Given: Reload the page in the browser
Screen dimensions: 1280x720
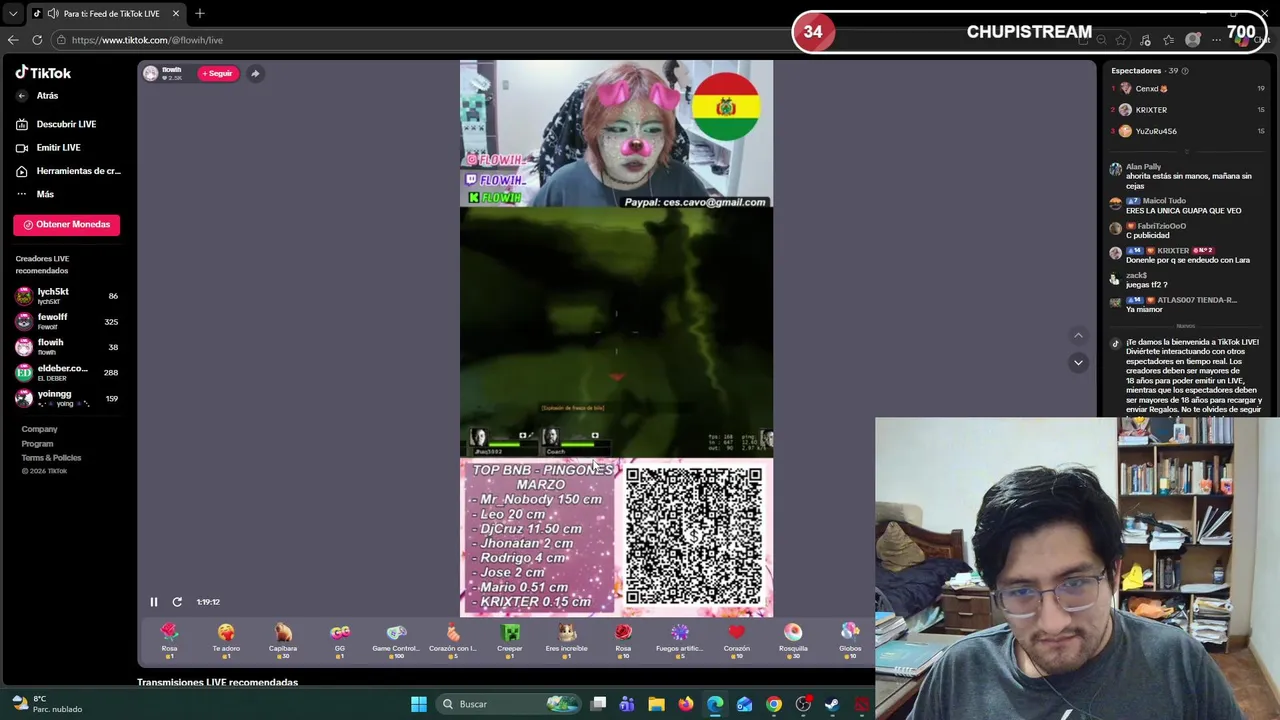Looking at the screenshot, I should point(37,40).
